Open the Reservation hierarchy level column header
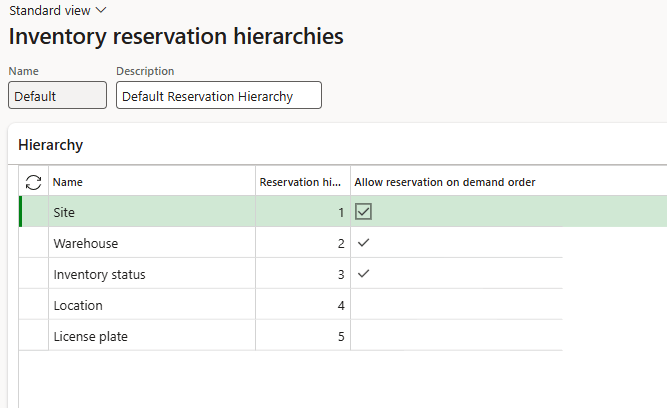The height and width of the screenshot is (408, 667). 301,182
